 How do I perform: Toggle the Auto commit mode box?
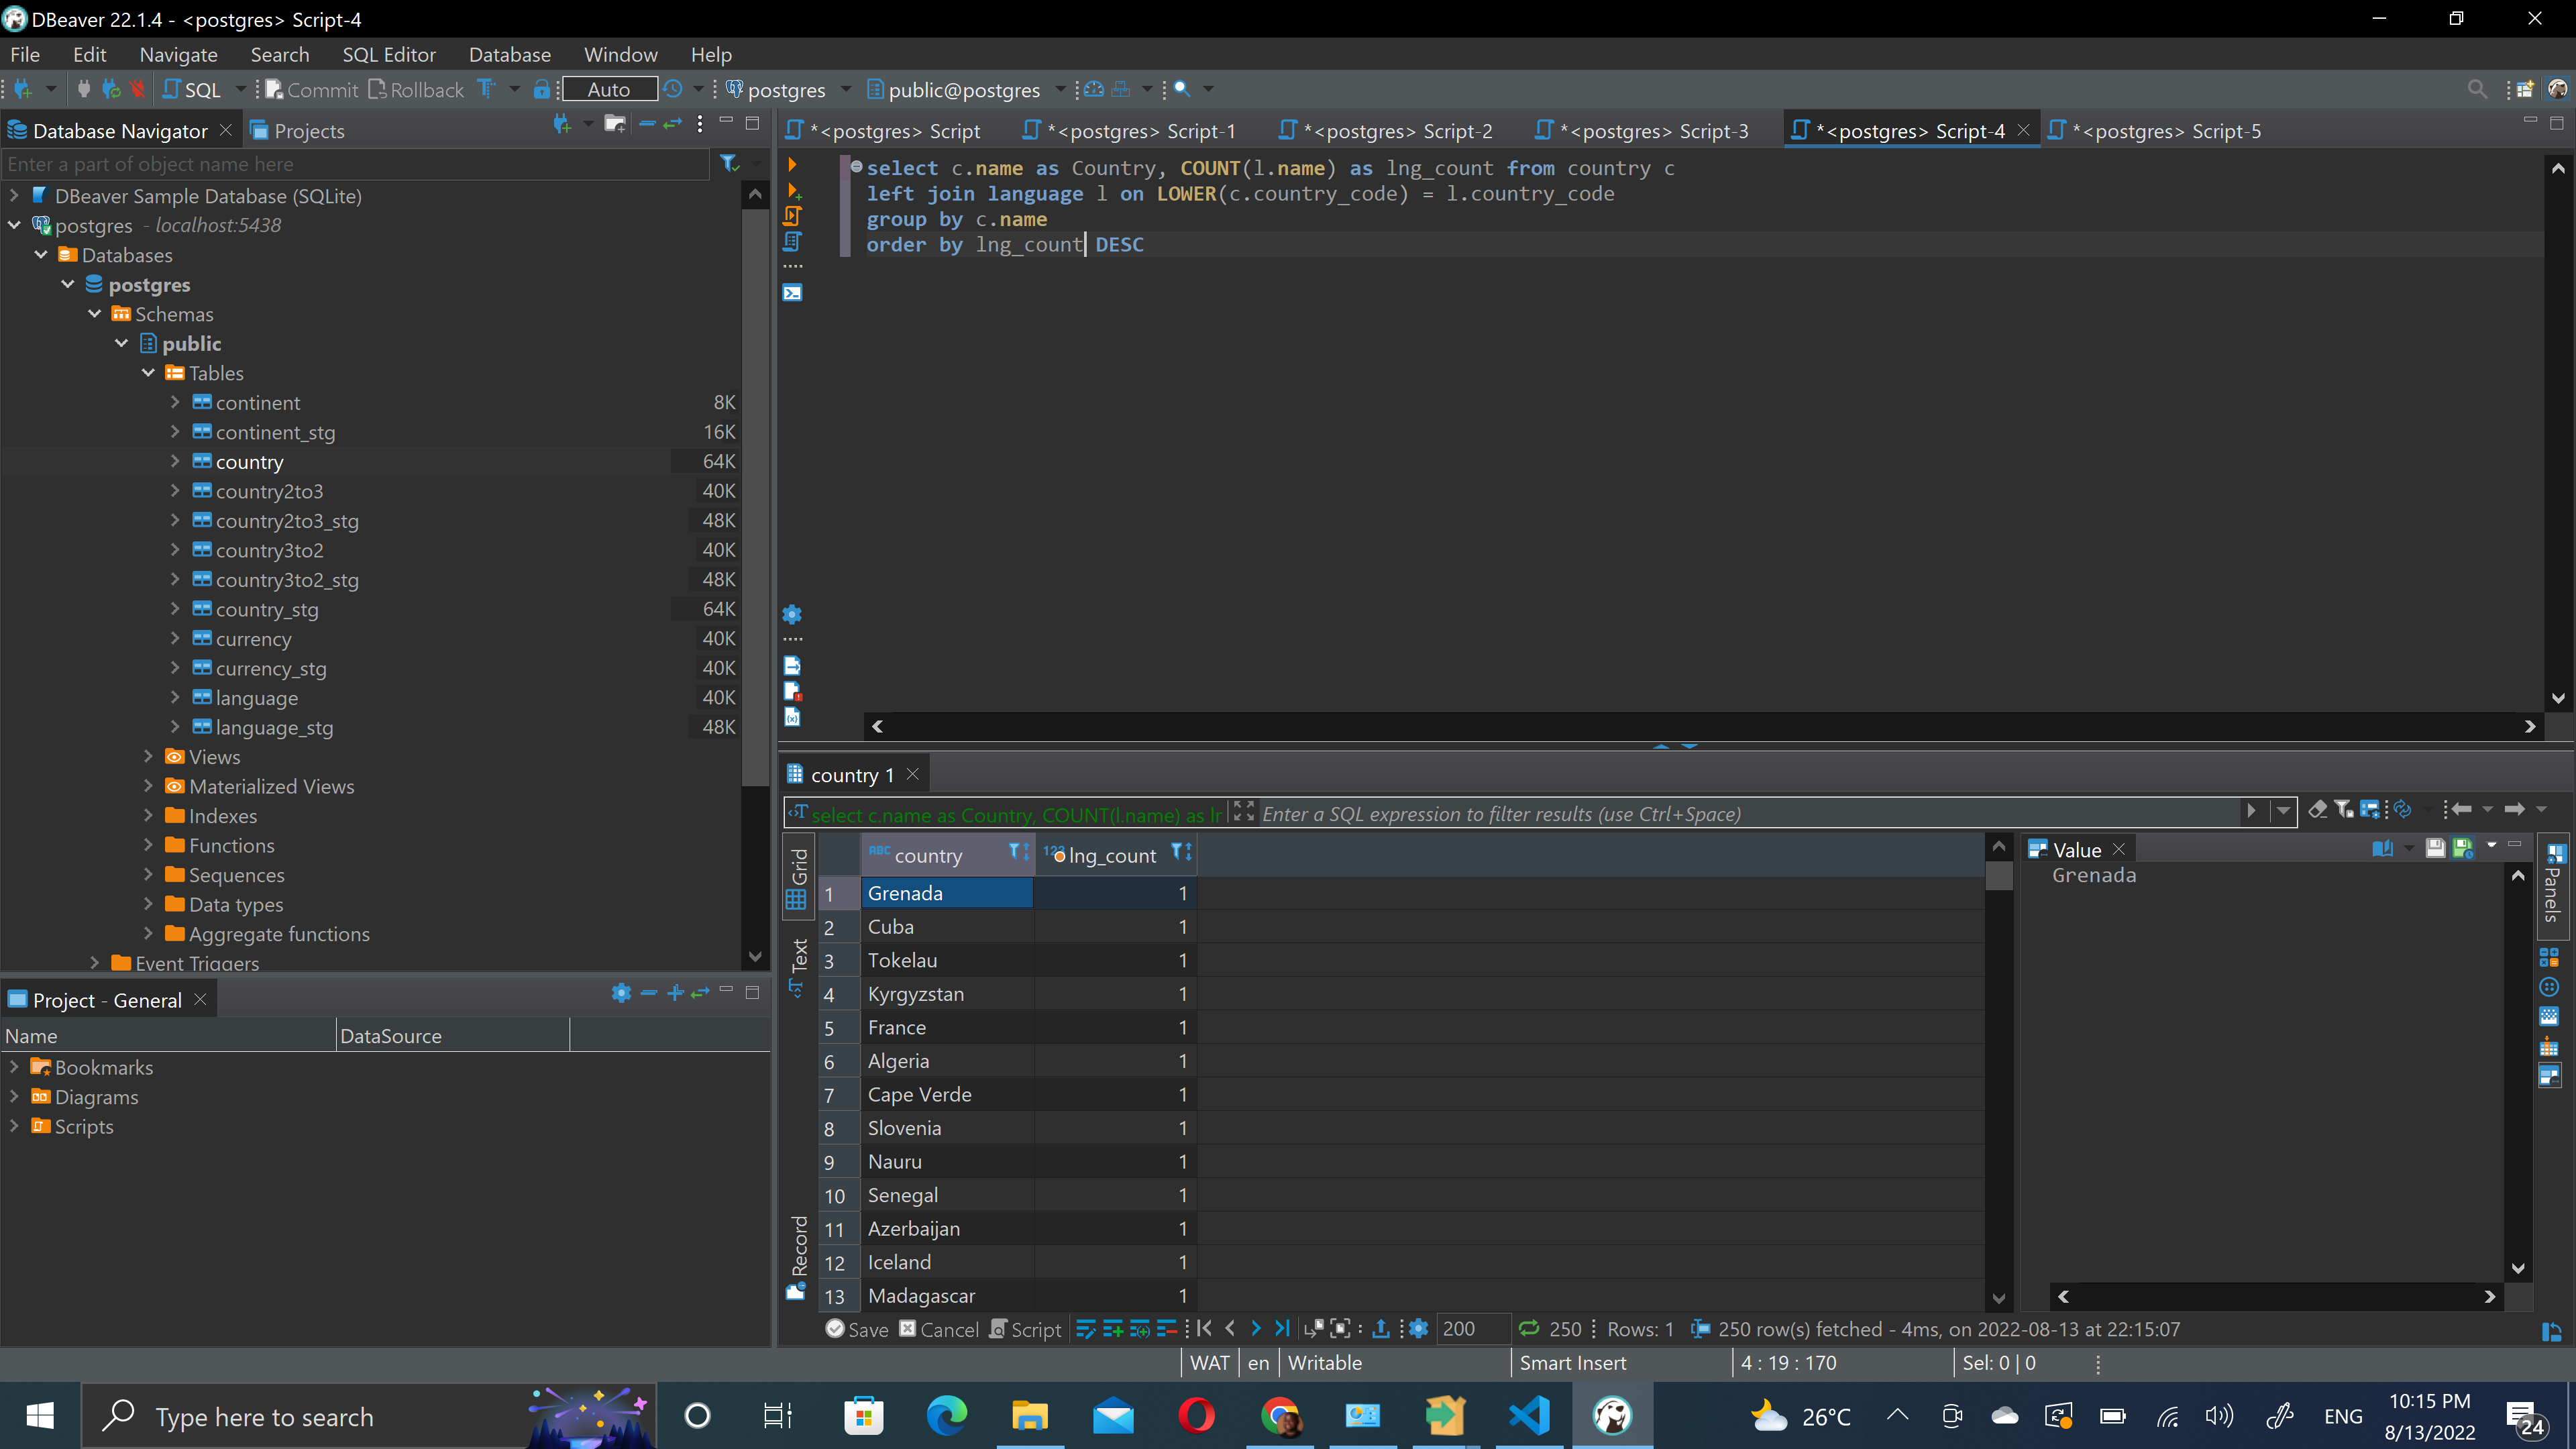point(609,90)
